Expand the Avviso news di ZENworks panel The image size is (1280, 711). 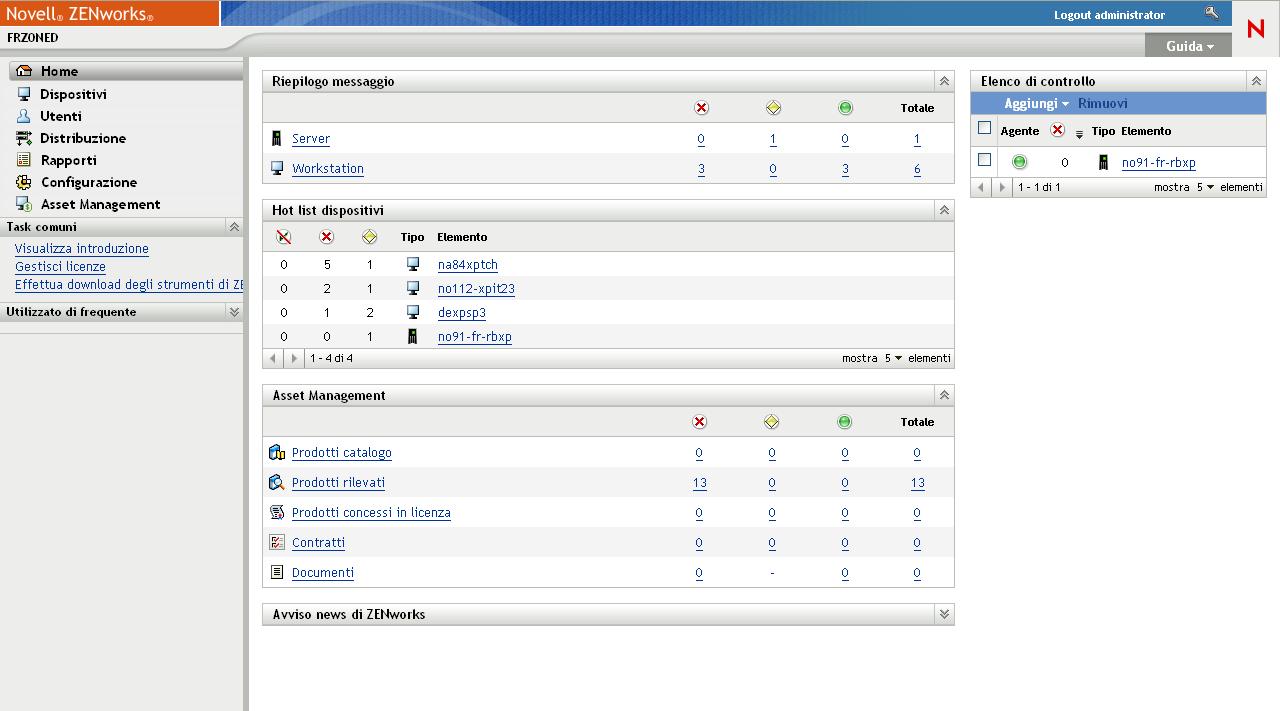coord(943,614)
